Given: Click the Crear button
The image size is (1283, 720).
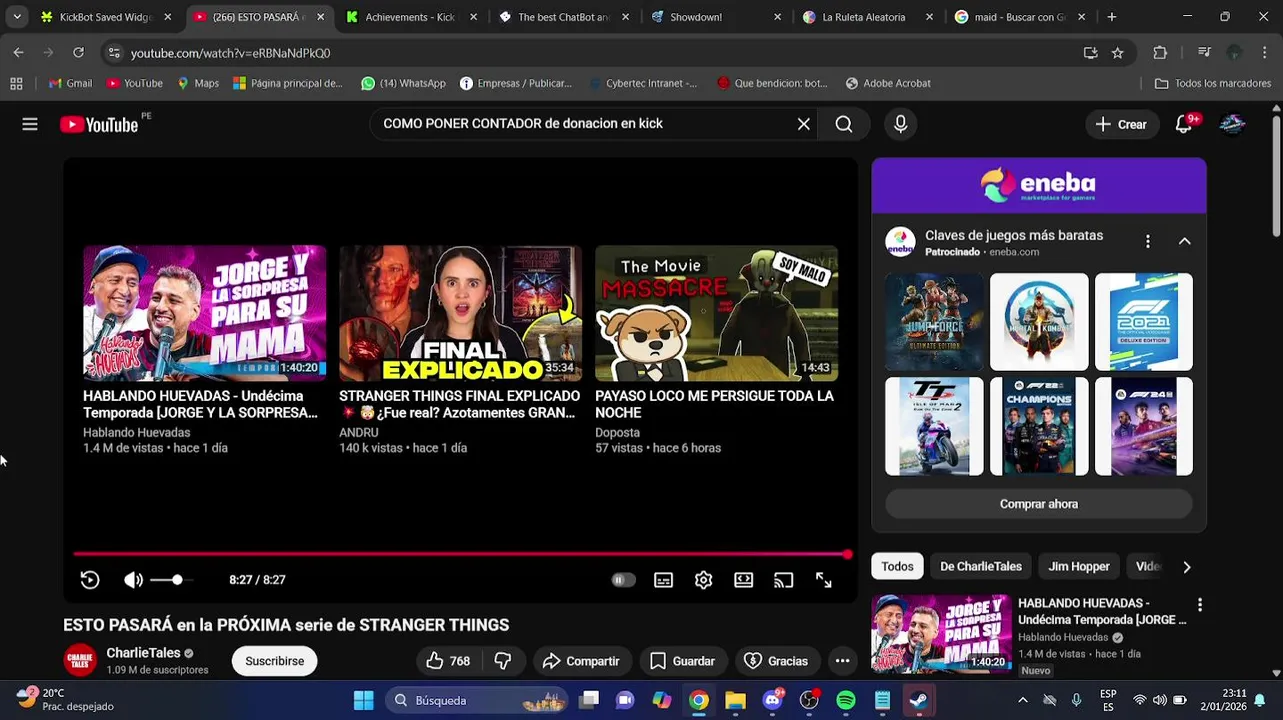Looking at the screenshot, I should pyautogui.click(x=1121, y=124).
